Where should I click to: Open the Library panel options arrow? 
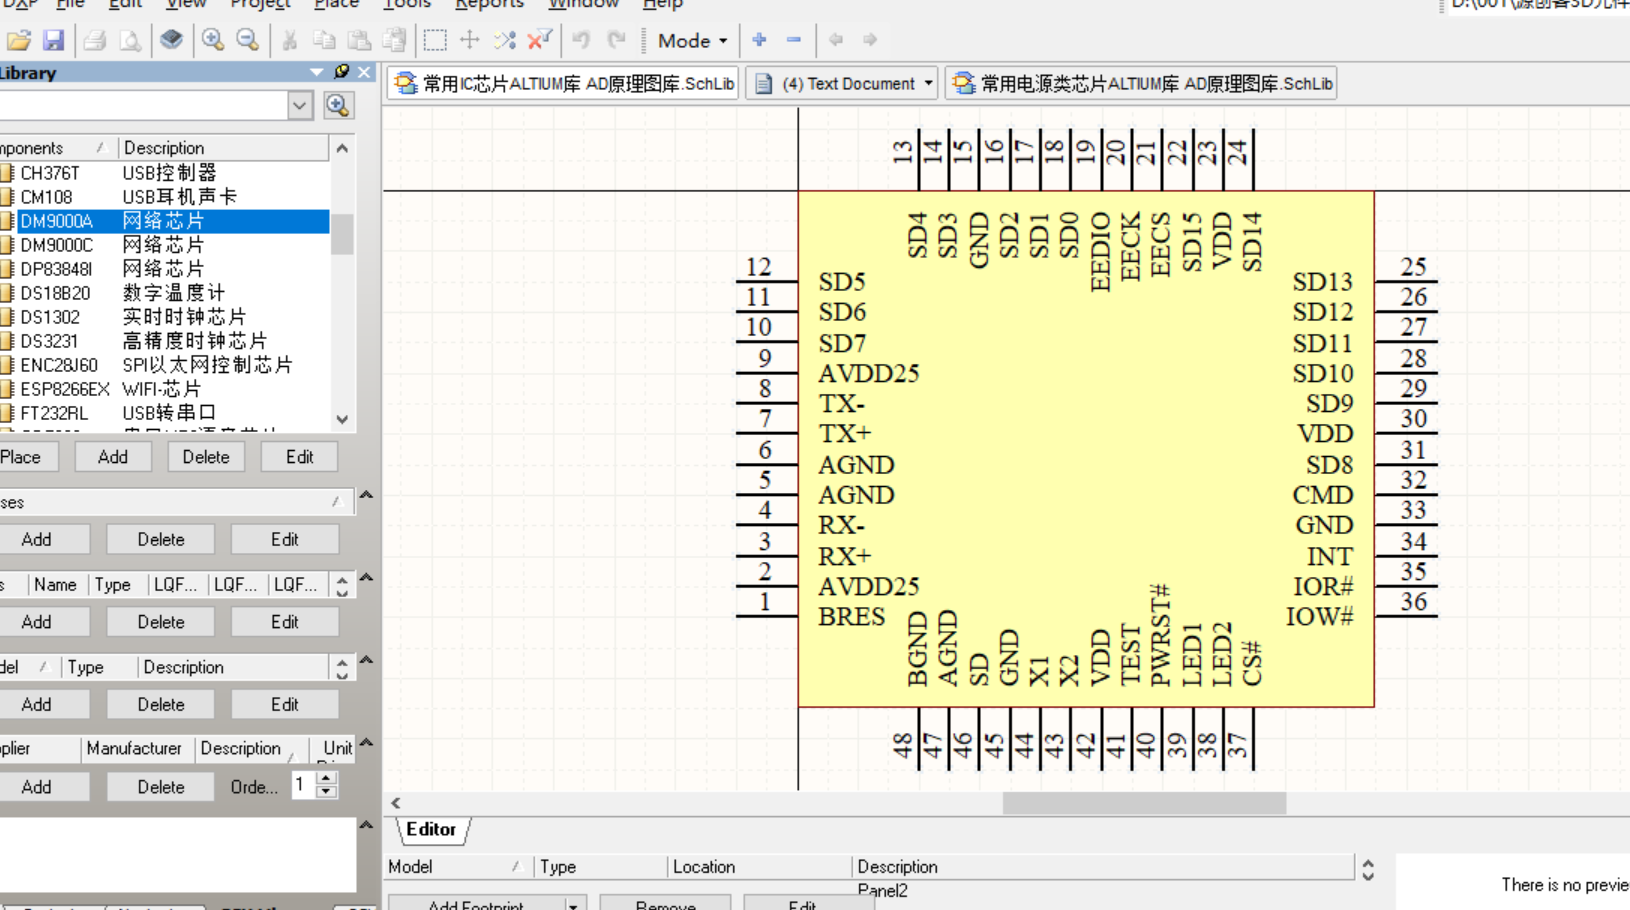click(317, 72)
